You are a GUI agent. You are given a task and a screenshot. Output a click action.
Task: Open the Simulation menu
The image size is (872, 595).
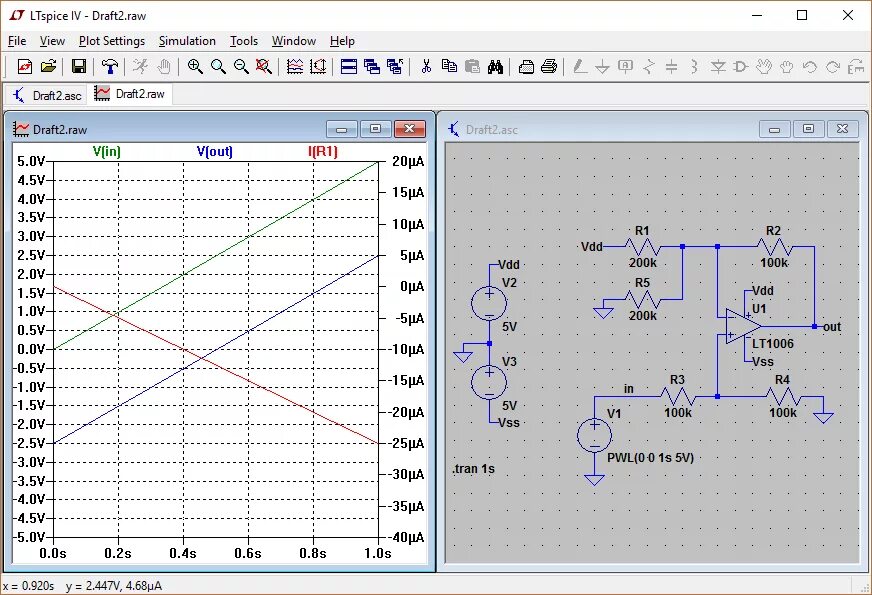pos(187,41)
